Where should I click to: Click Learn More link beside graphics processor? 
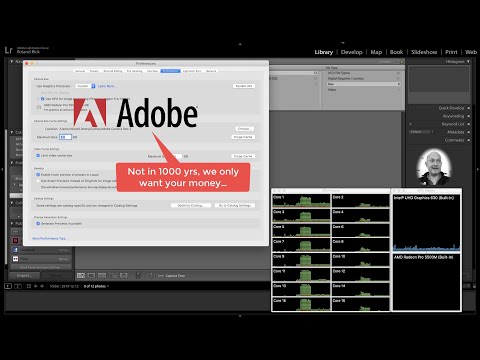[x=106, y=86]
